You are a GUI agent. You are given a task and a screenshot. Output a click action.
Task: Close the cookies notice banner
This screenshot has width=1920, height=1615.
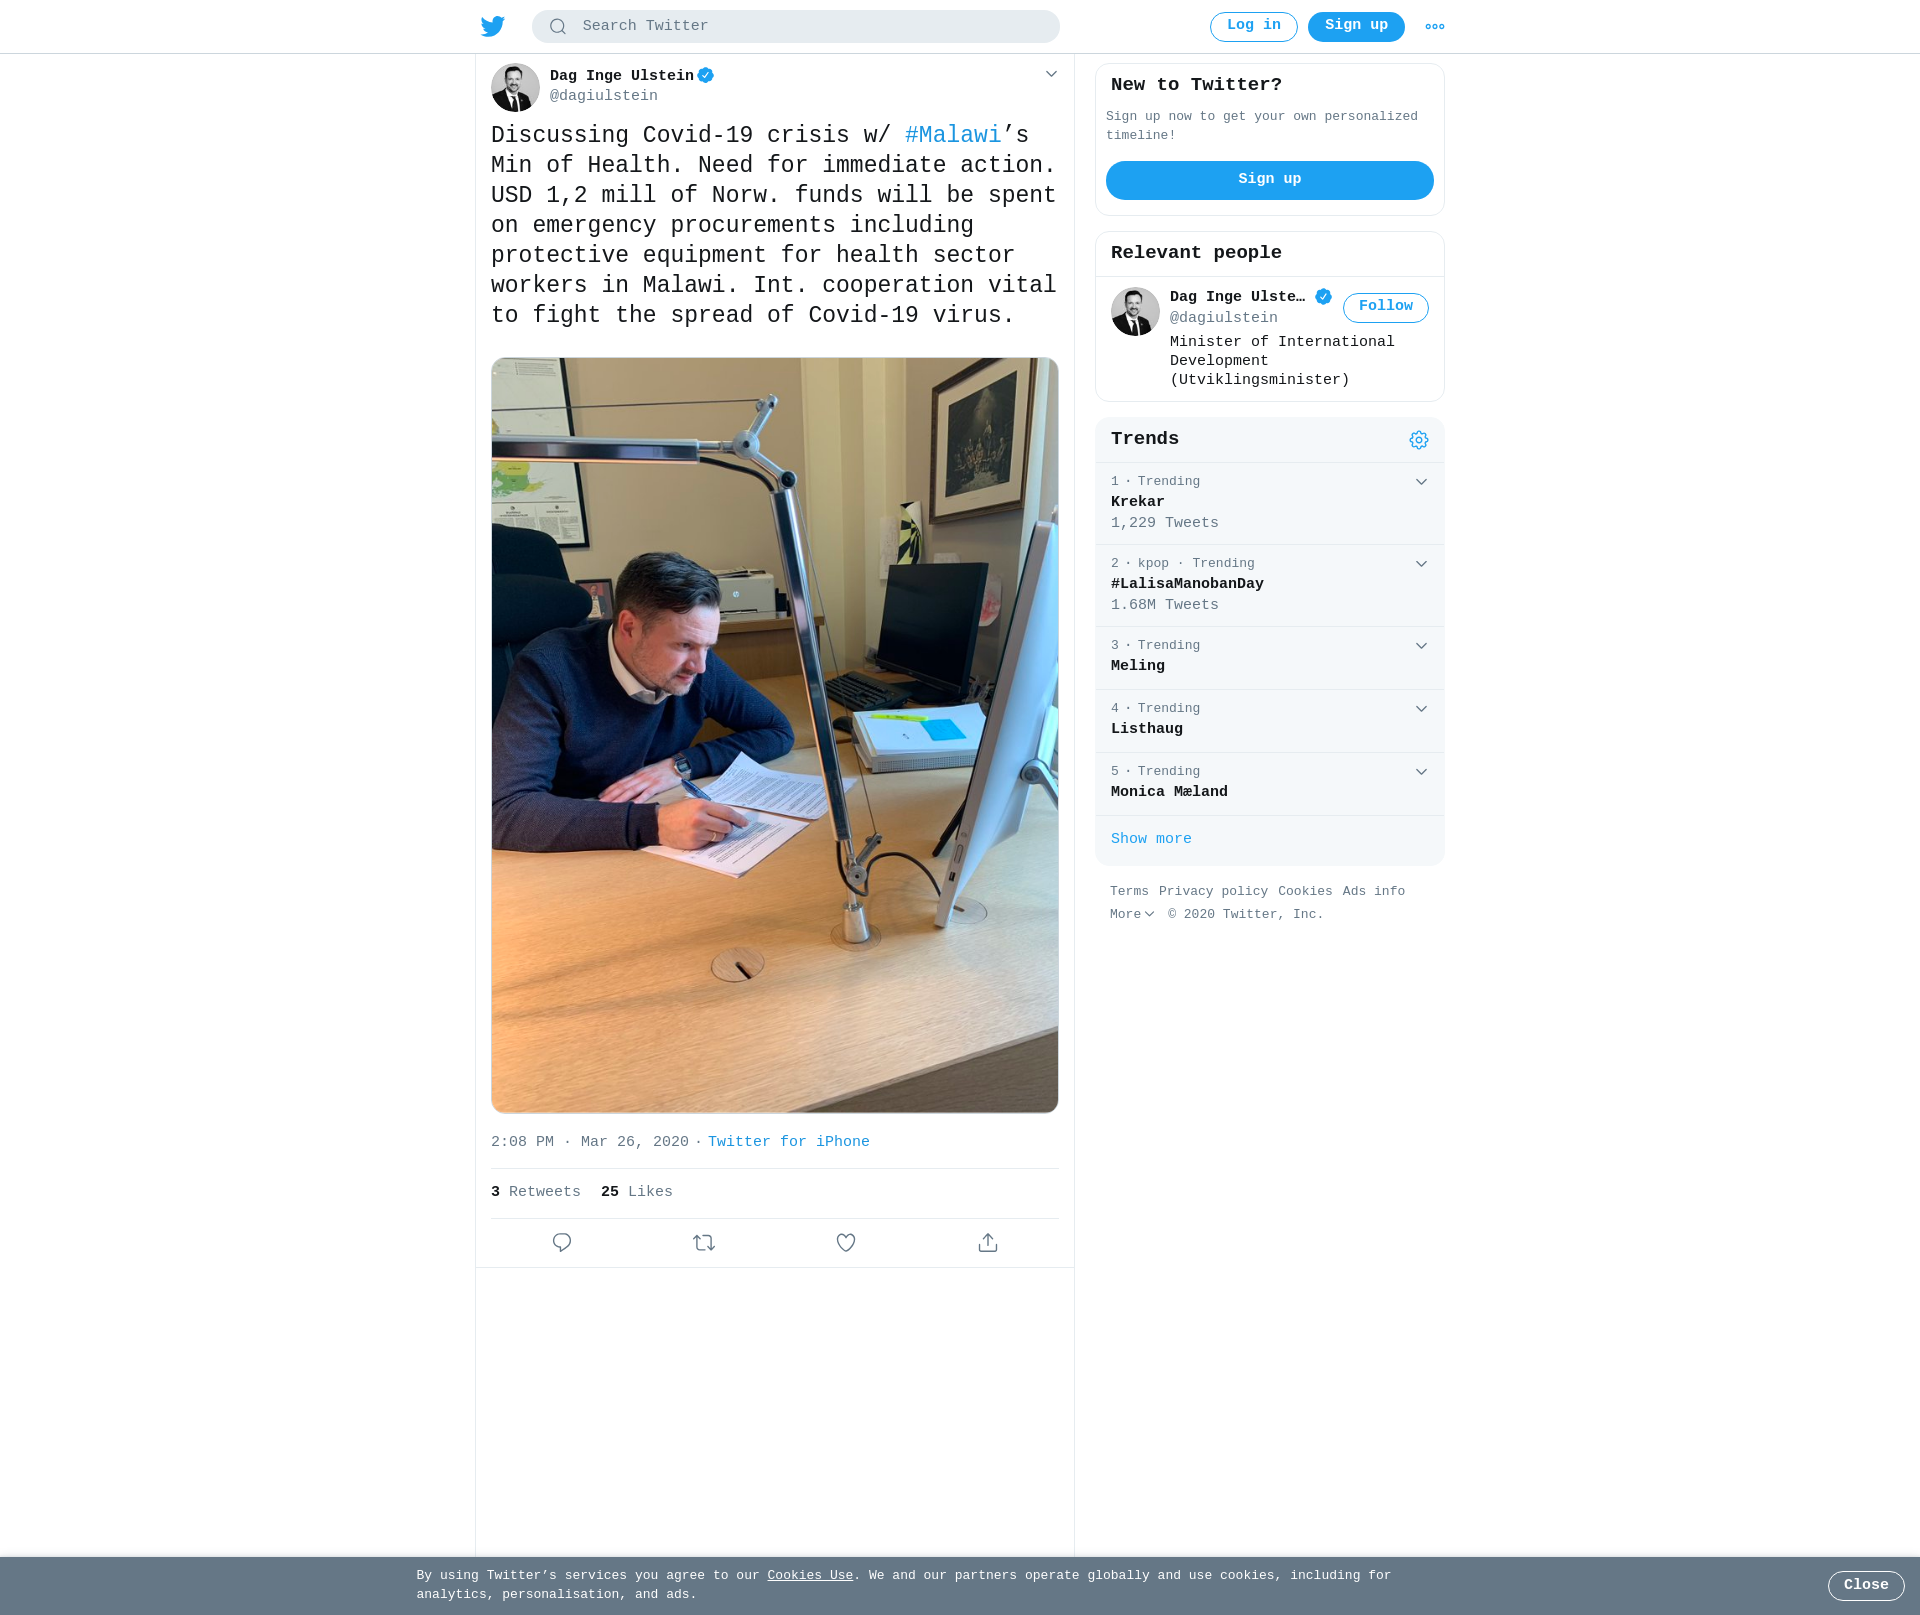click(x=1866, y=1585)
